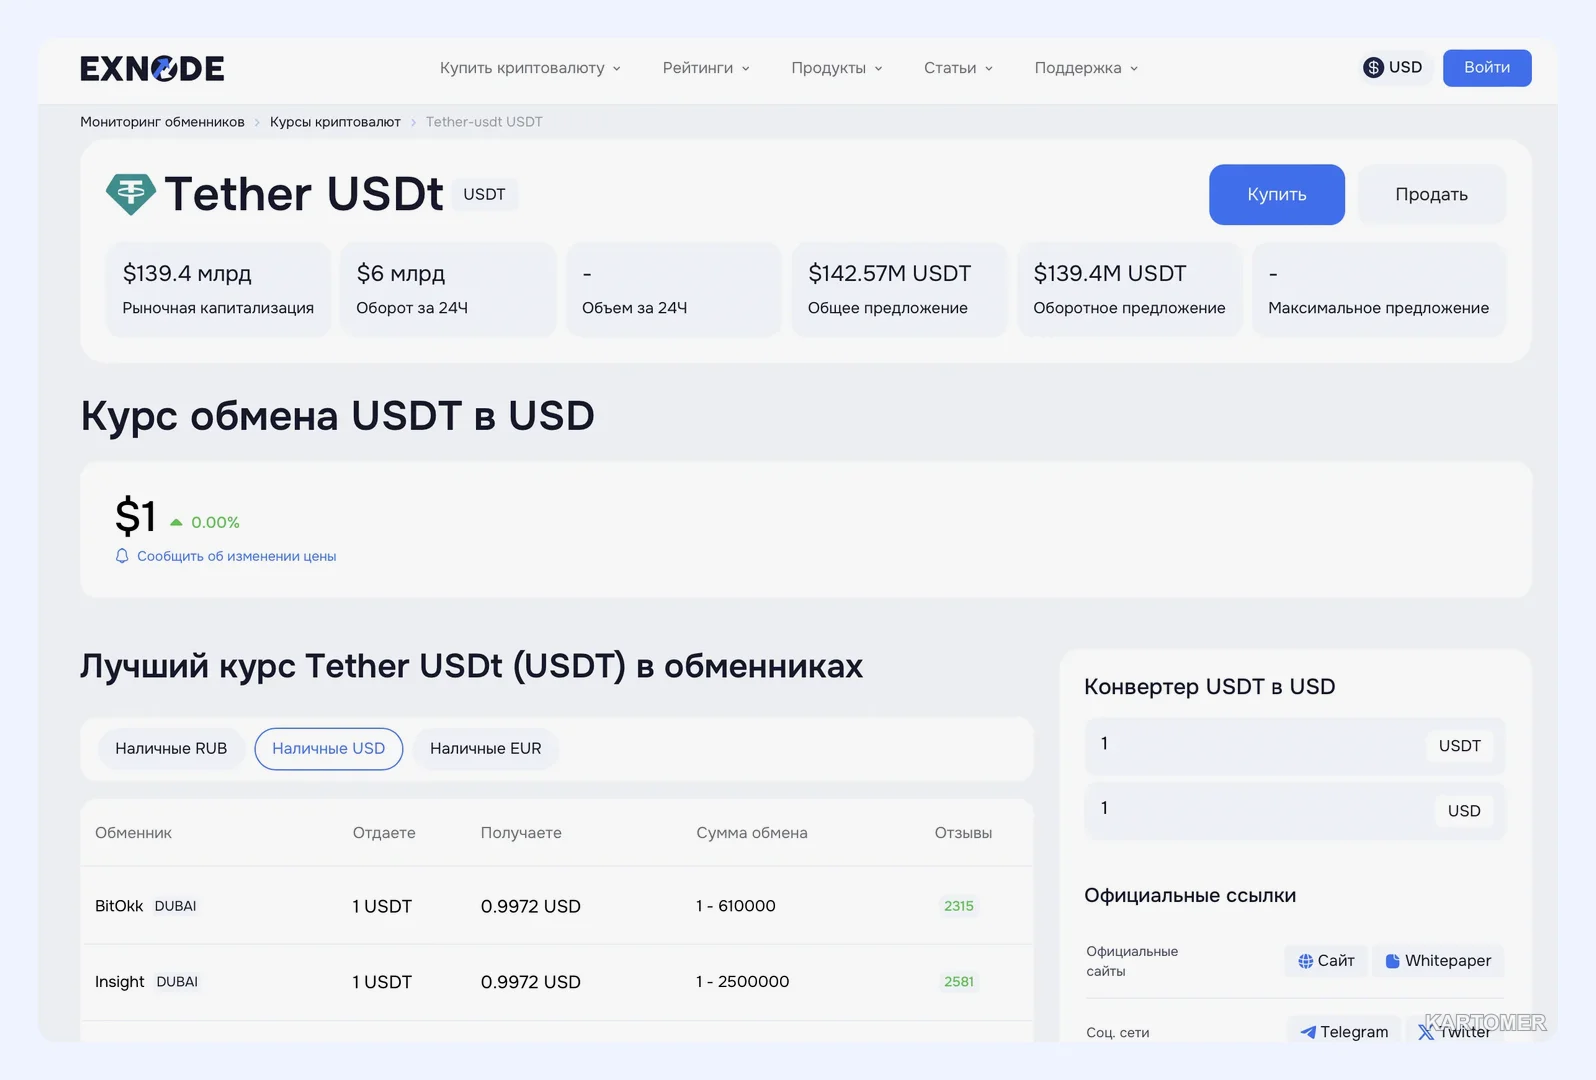Click the USD amount input field

click(1294, 811)
